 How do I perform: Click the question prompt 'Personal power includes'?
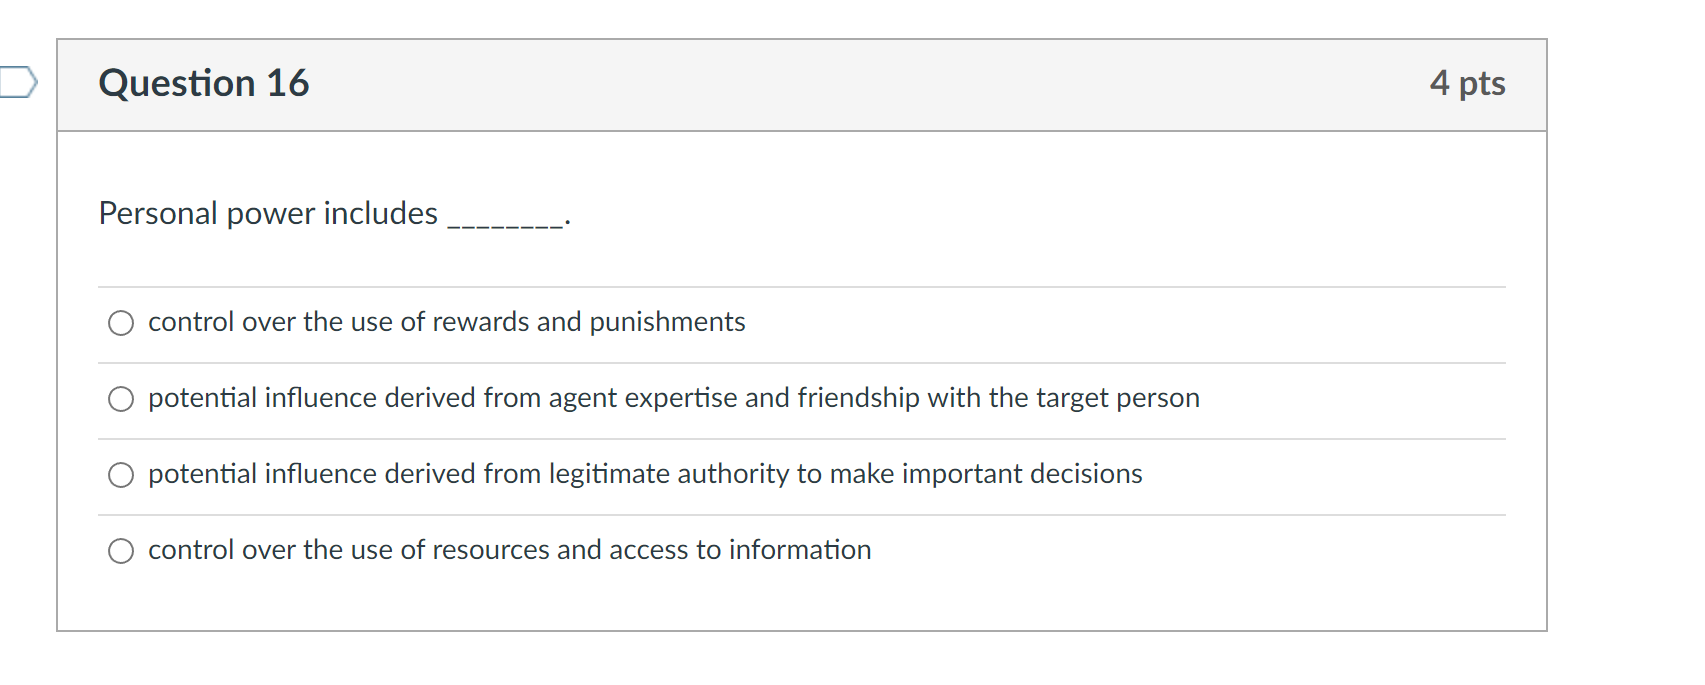point(267,213)
